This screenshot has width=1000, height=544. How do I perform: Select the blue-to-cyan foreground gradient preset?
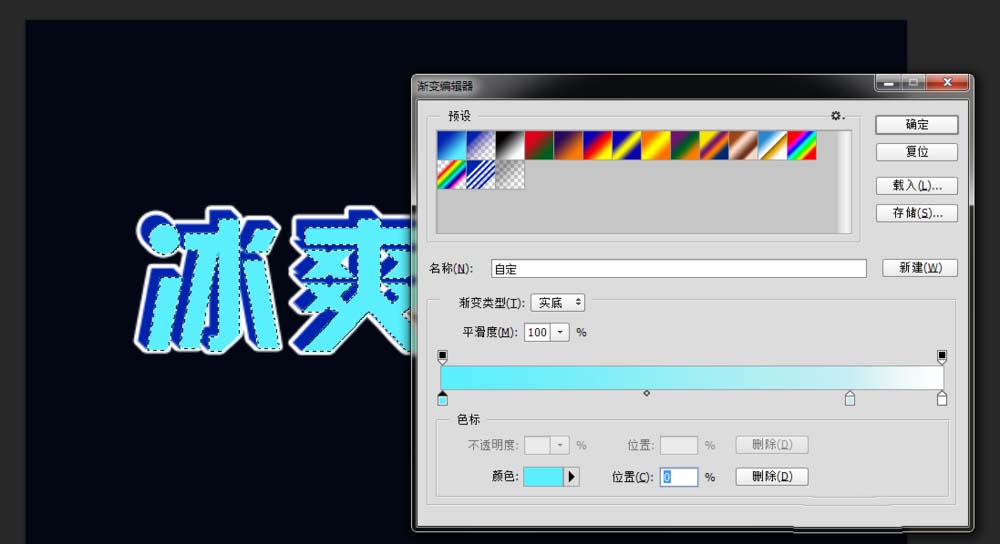click(452, 145)
